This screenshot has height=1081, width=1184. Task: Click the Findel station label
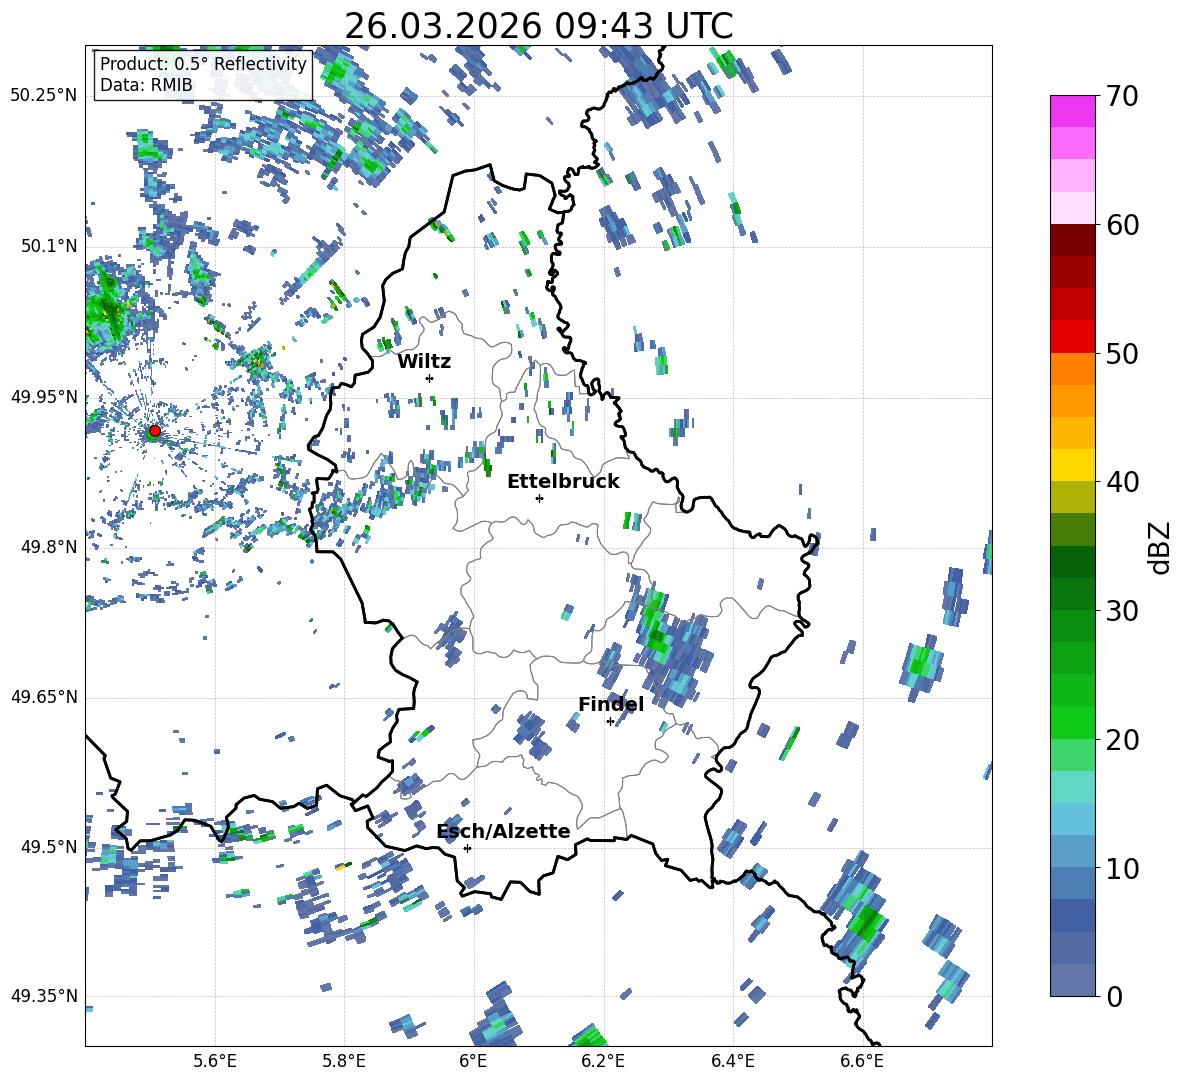click(x=611, y=704)
